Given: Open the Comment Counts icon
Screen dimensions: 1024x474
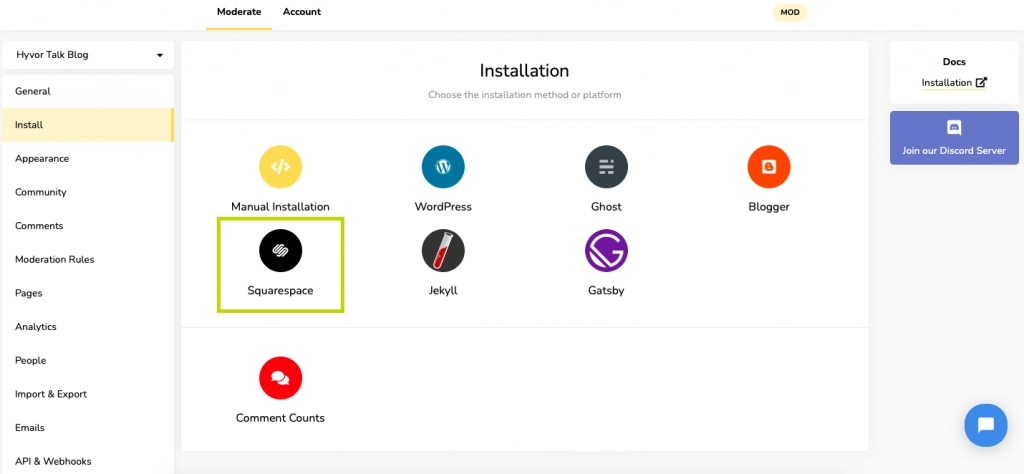Looking at the screenshot, I should [280, 378].
